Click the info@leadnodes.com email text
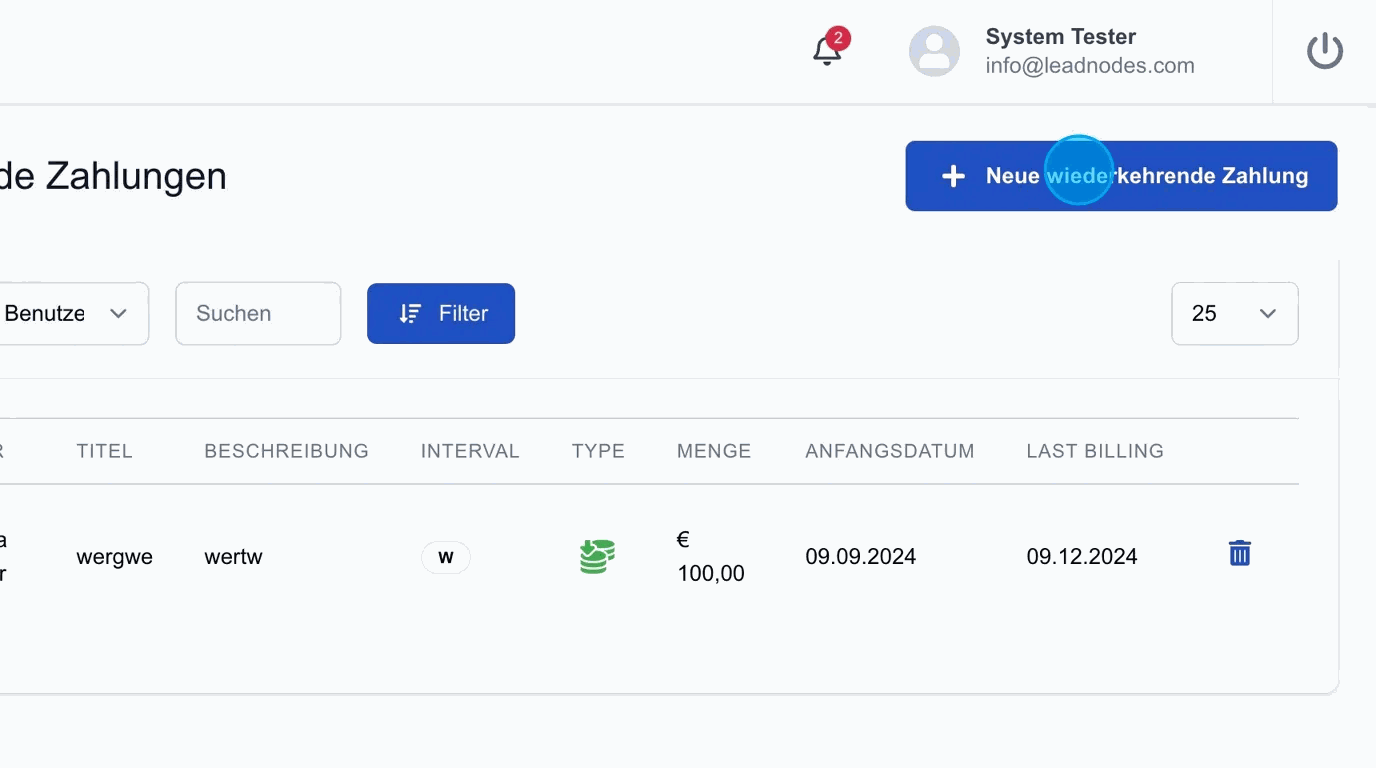This screenshot has width=1376, height=768. 1090,66
